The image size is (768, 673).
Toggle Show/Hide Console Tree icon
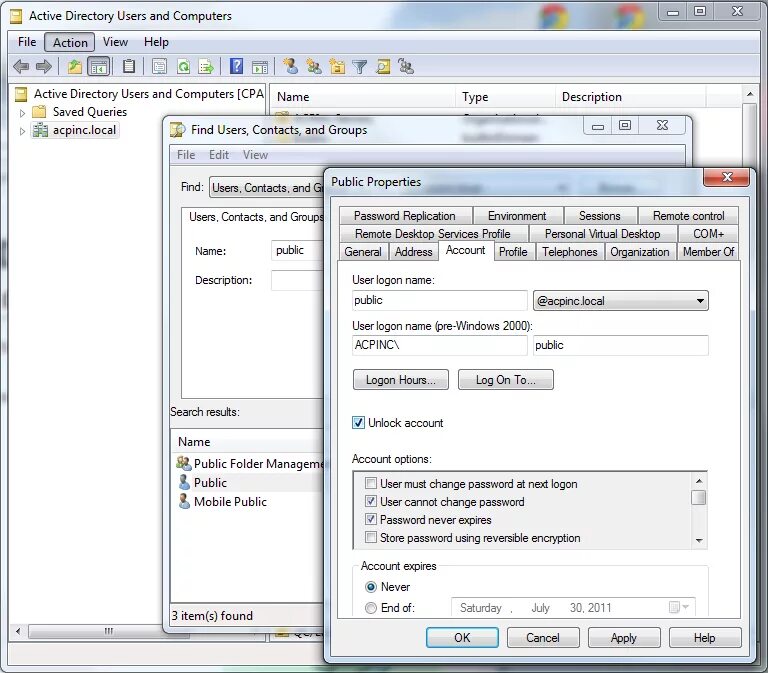click(99, 66)
